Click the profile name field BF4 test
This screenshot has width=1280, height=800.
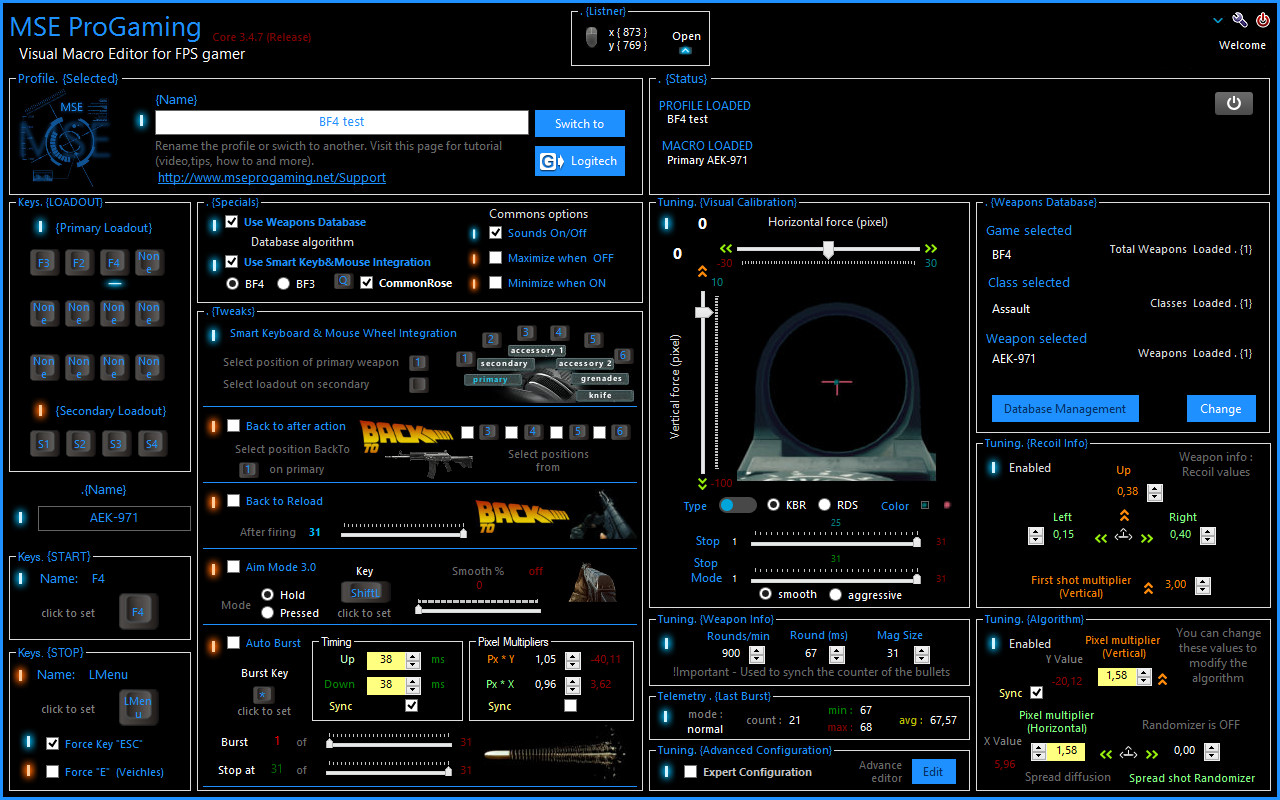pyautogui.click(x=342, y=122)
